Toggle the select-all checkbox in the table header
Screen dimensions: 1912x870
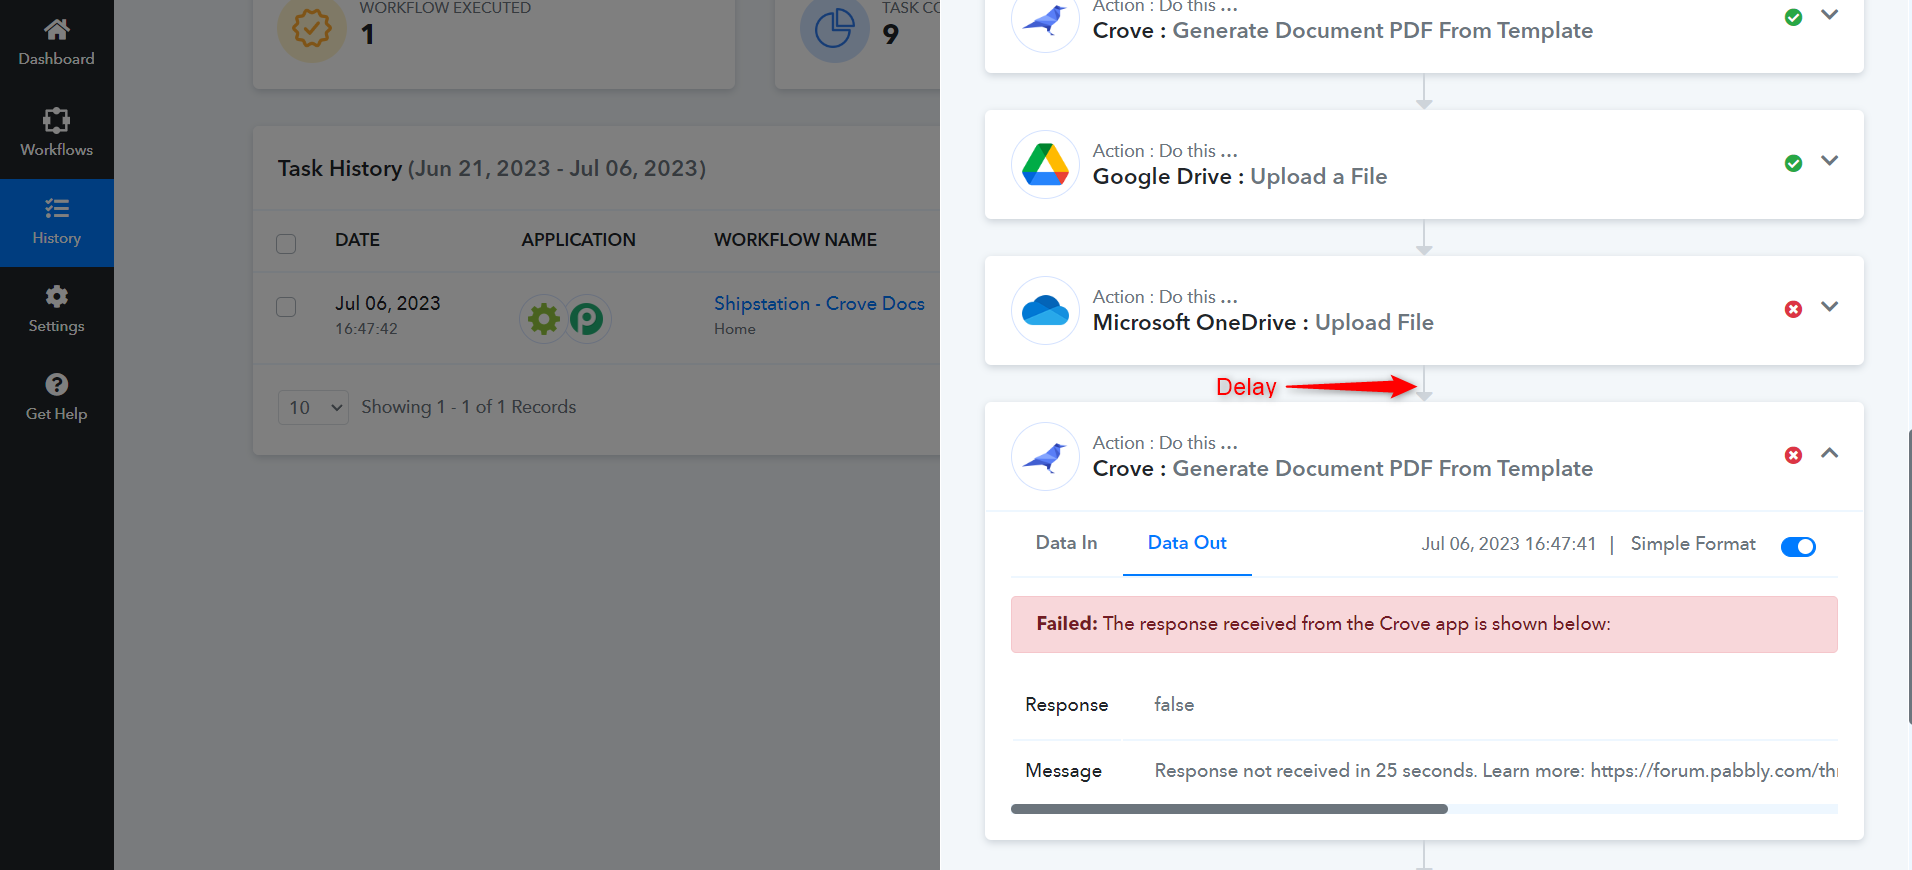point(286,243)
